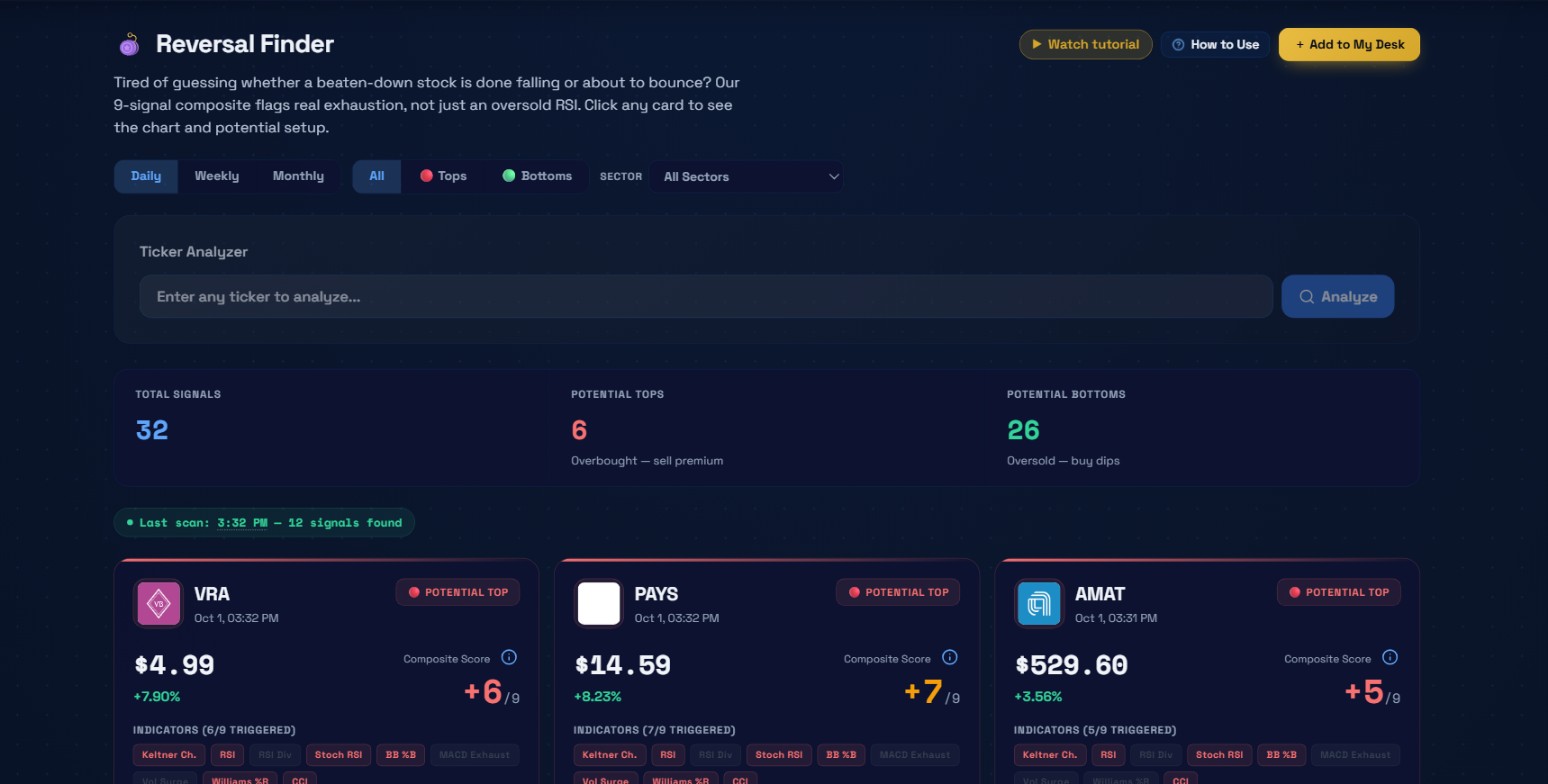Click the Potential Tops count 6
The image size is (1548, 784).
point(579,430)
